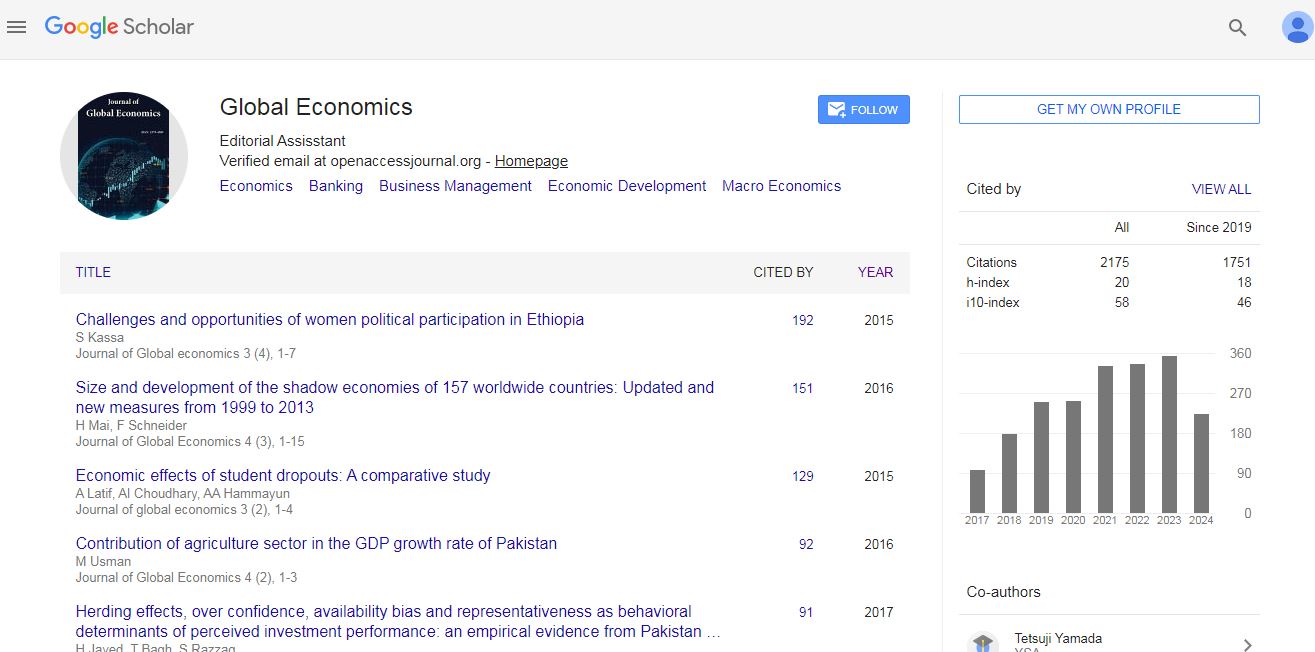View 192 citations for Ethiopia paper
The image size is (1315, 652).
tap(802, 320)
